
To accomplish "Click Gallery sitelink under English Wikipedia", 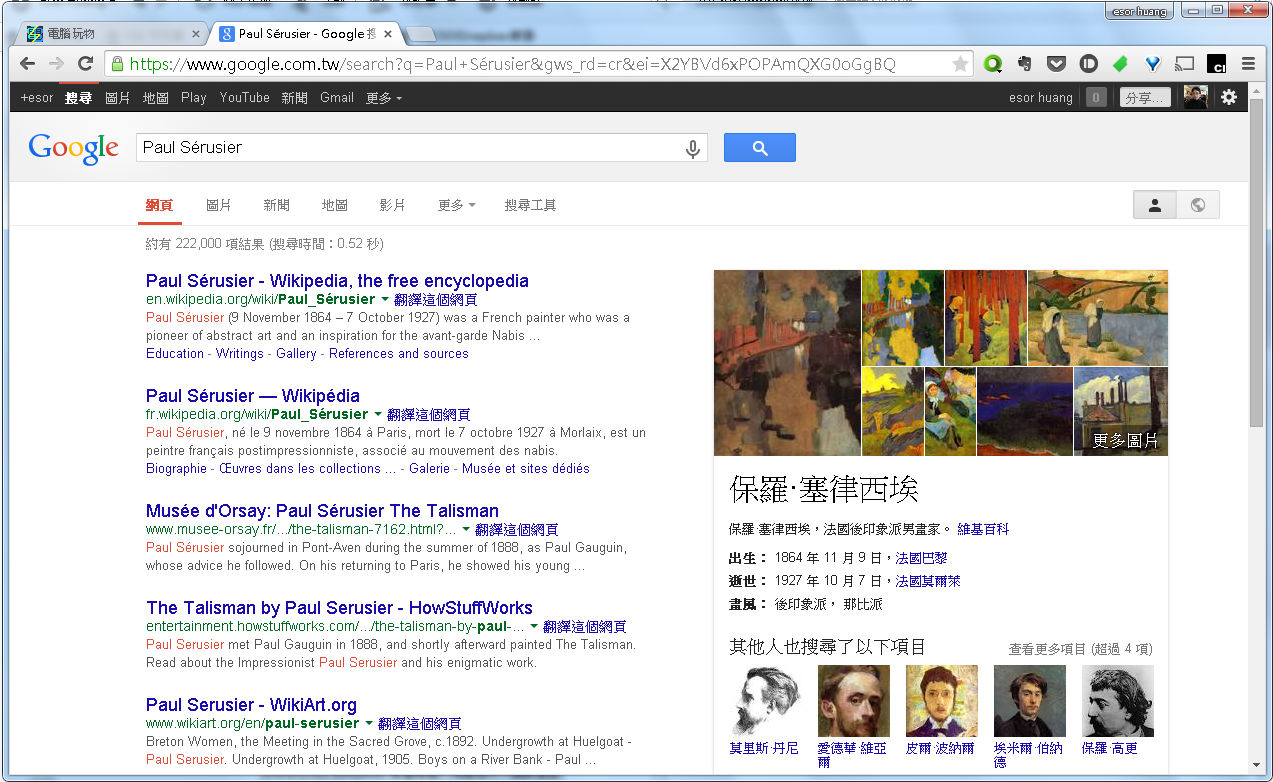I will coord(296,354).
